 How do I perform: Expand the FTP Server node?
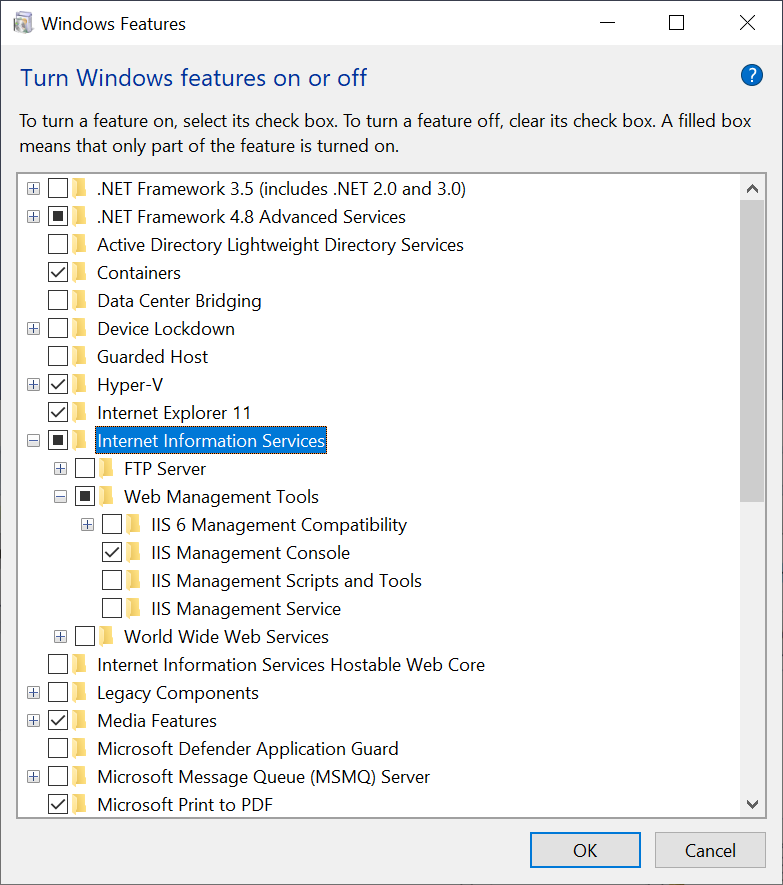pos(60,468)
